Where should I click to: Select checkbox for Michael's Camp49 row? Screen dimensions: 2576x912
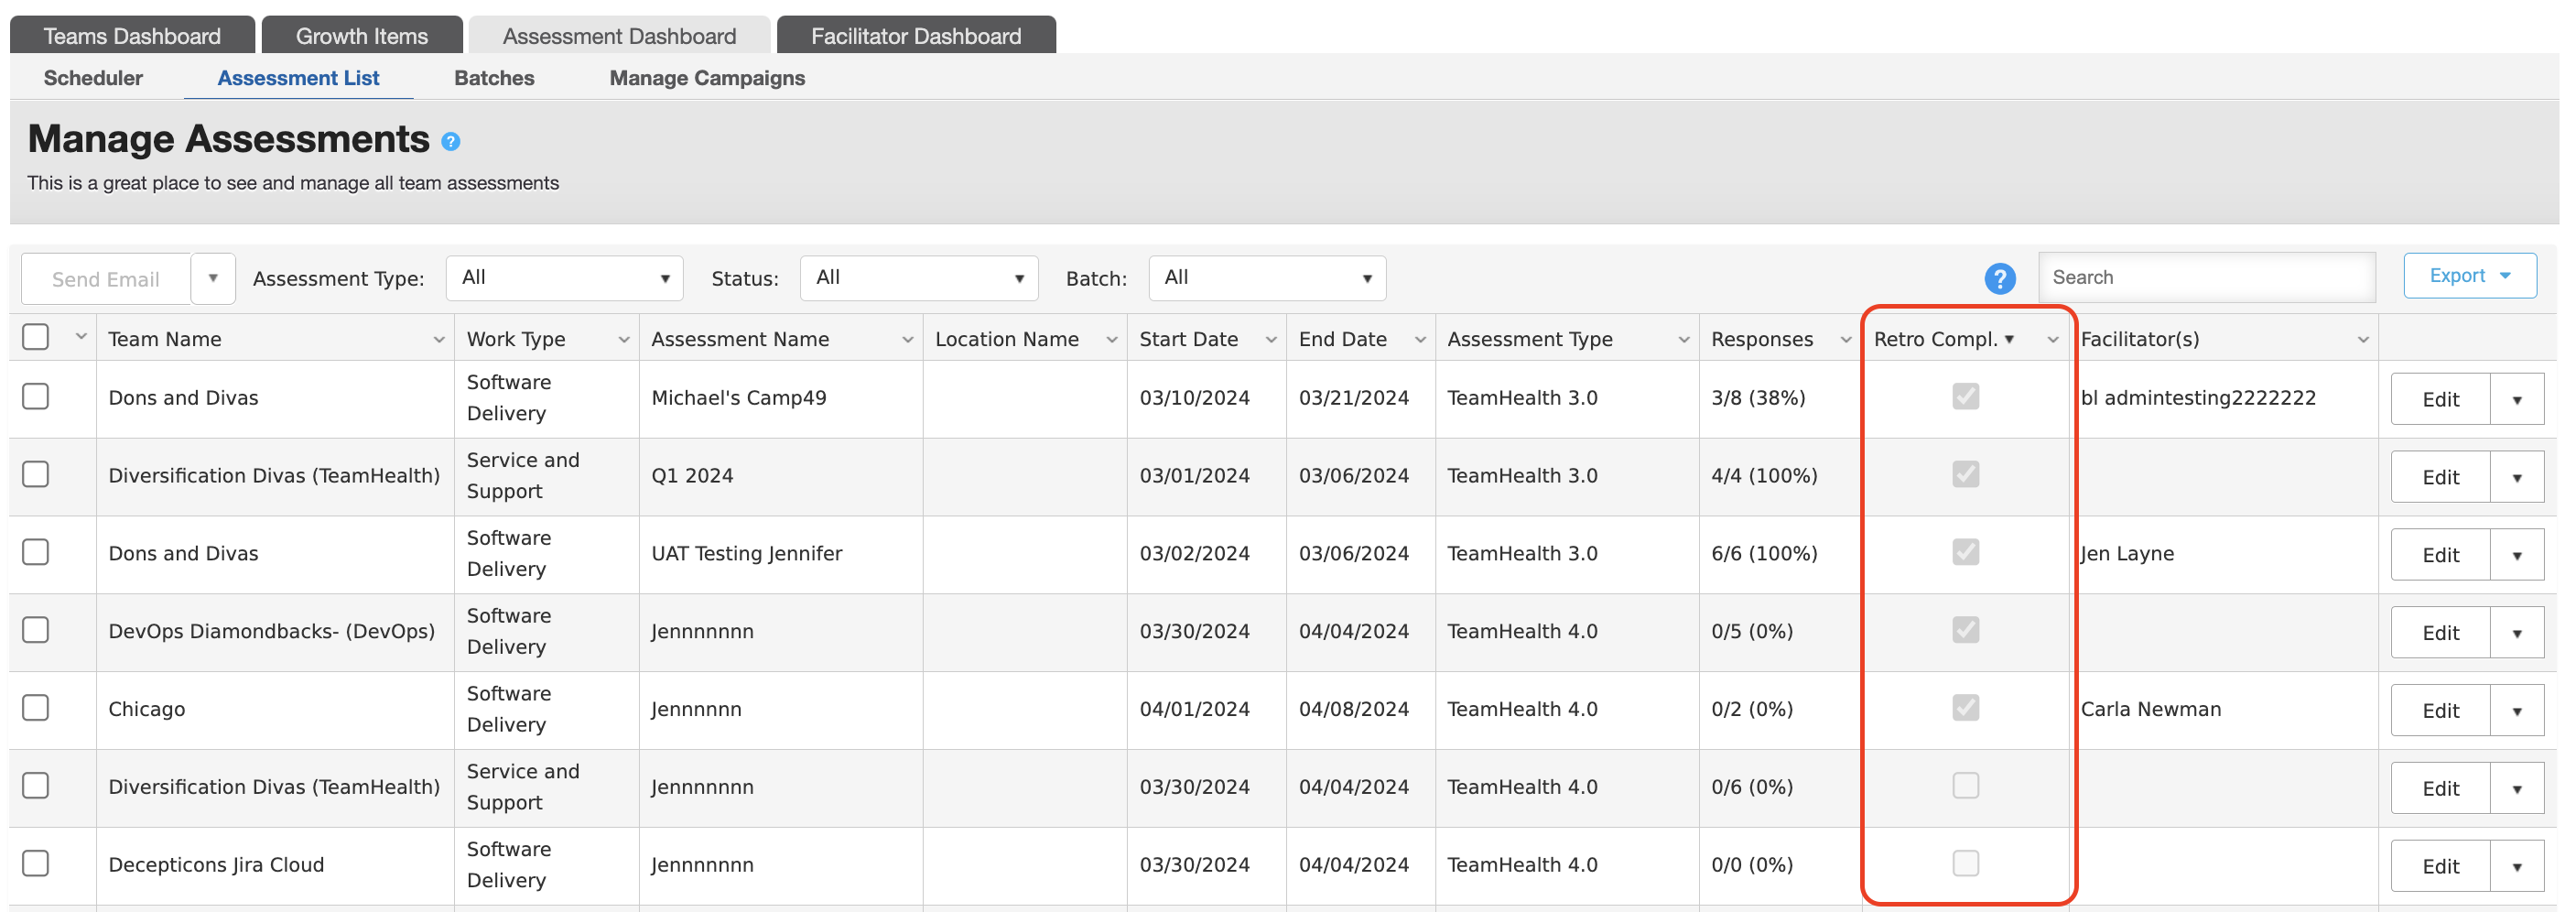[x=36, y=396]
